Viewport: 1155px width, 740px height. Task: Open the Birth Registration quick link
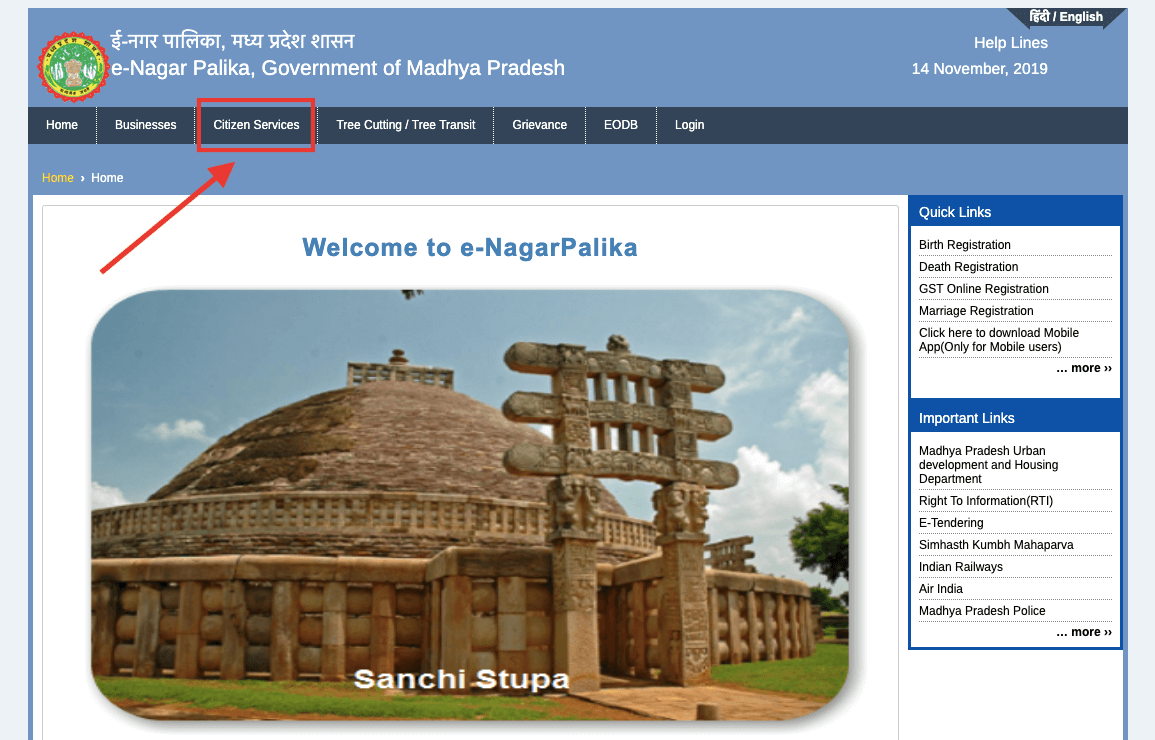coord(964,245)
